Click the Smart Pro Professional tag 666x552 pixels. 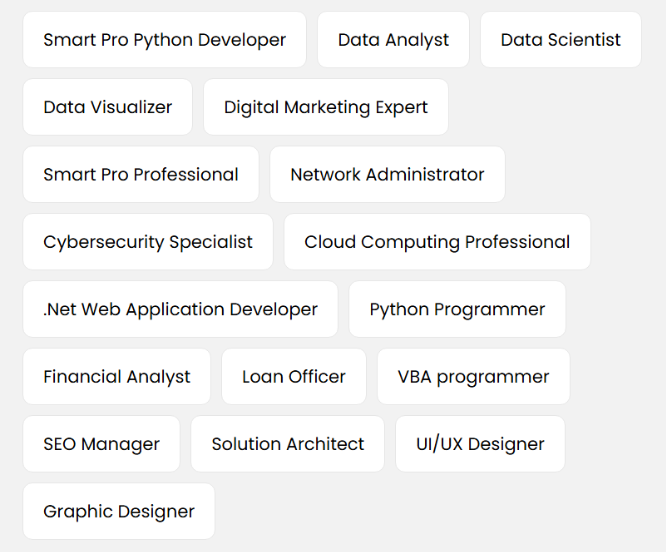click(140, 174)
